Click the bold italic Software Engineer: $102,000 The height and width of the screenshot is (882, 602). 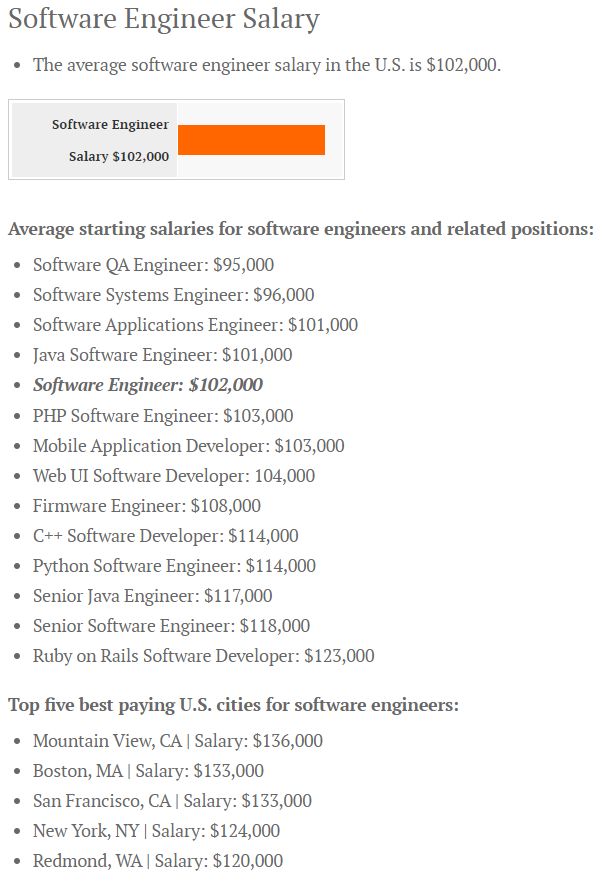pyautogui.click(x=148, y=385)
